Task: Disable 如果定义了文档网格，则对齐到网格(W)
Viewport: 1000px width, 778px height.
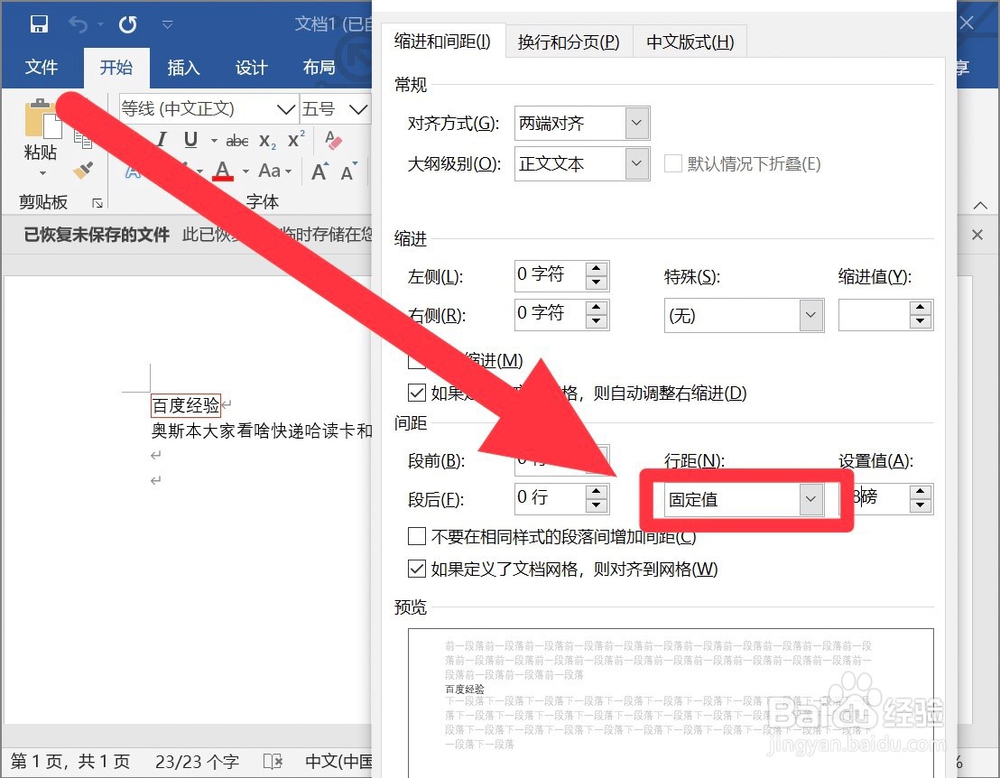Action: pos(417,569)
